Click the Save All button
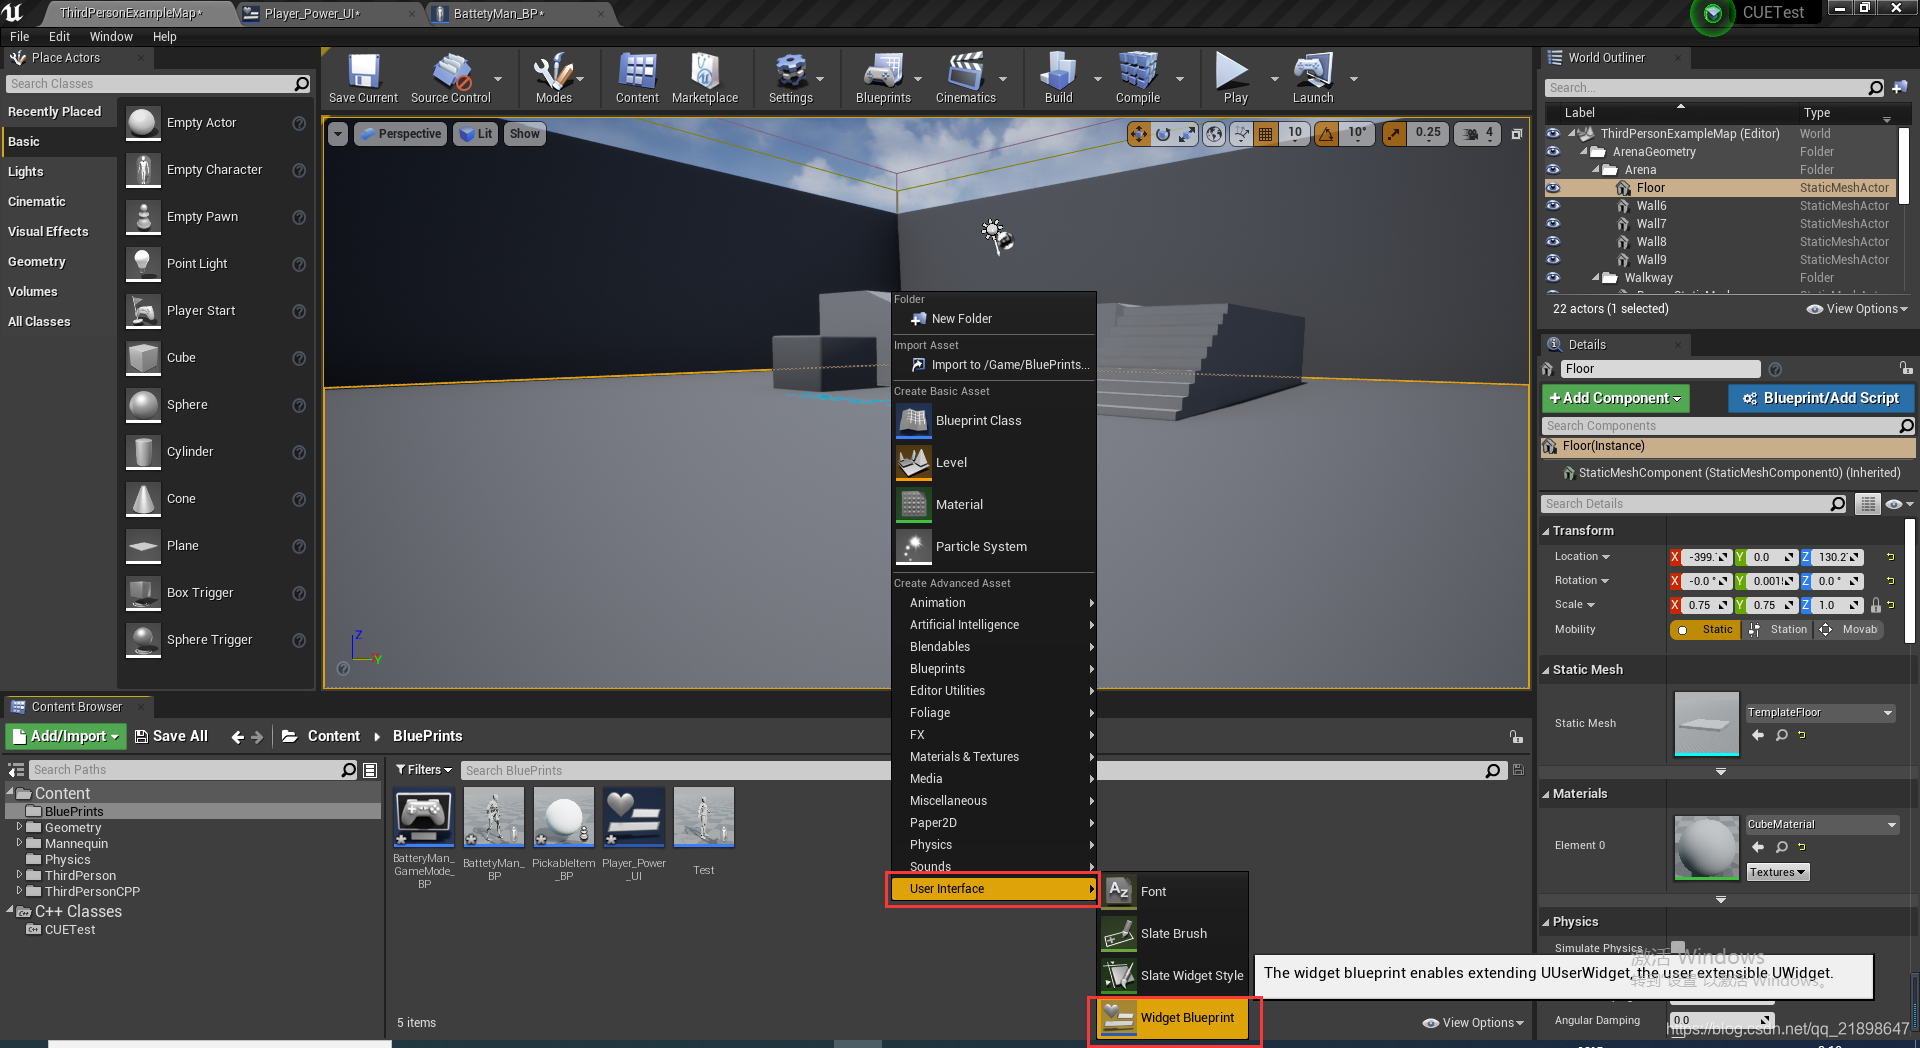The width and height of the screenshot is (1920, 1048). tap(171, 736)
